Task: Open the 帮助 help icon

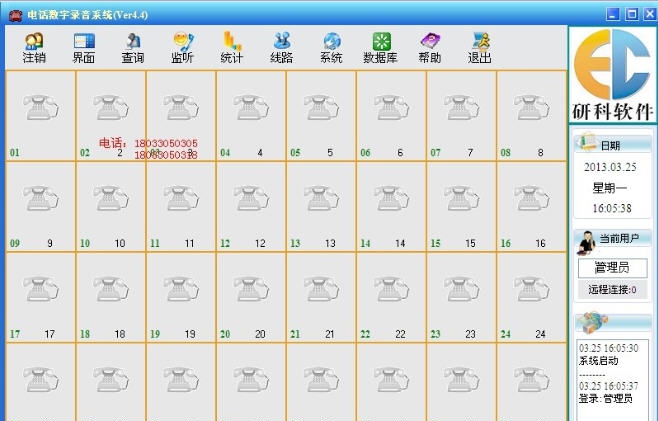Action: tap(430, 48)
